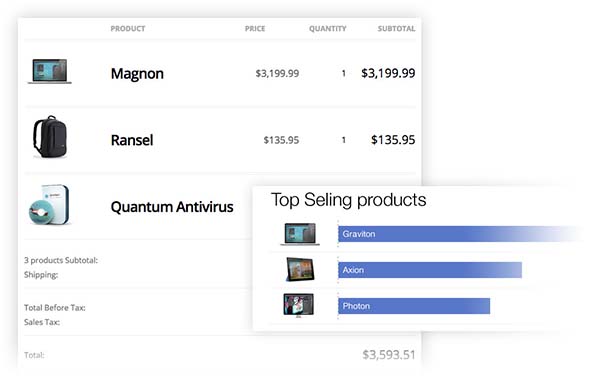This screenshot has height=379, width=600.
Task: Select the Photon sales bar
Action: 414,306
